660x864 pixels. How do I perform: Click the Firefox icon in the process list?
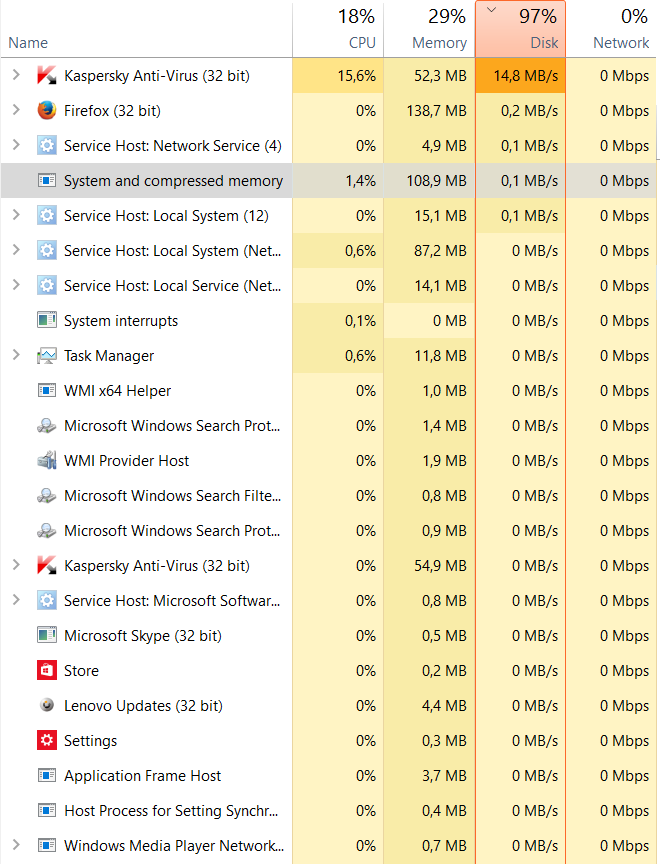point(47,110)
